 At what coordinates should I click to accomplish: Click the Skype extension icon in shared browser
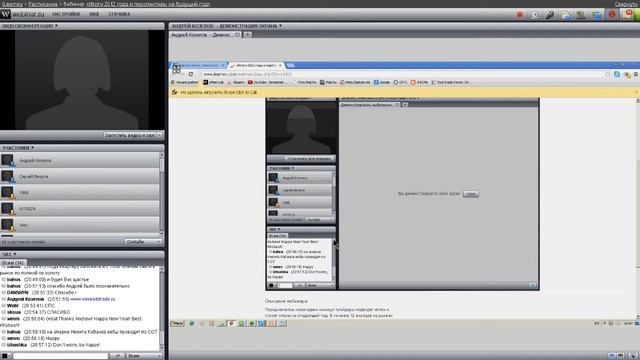(617, 74)
